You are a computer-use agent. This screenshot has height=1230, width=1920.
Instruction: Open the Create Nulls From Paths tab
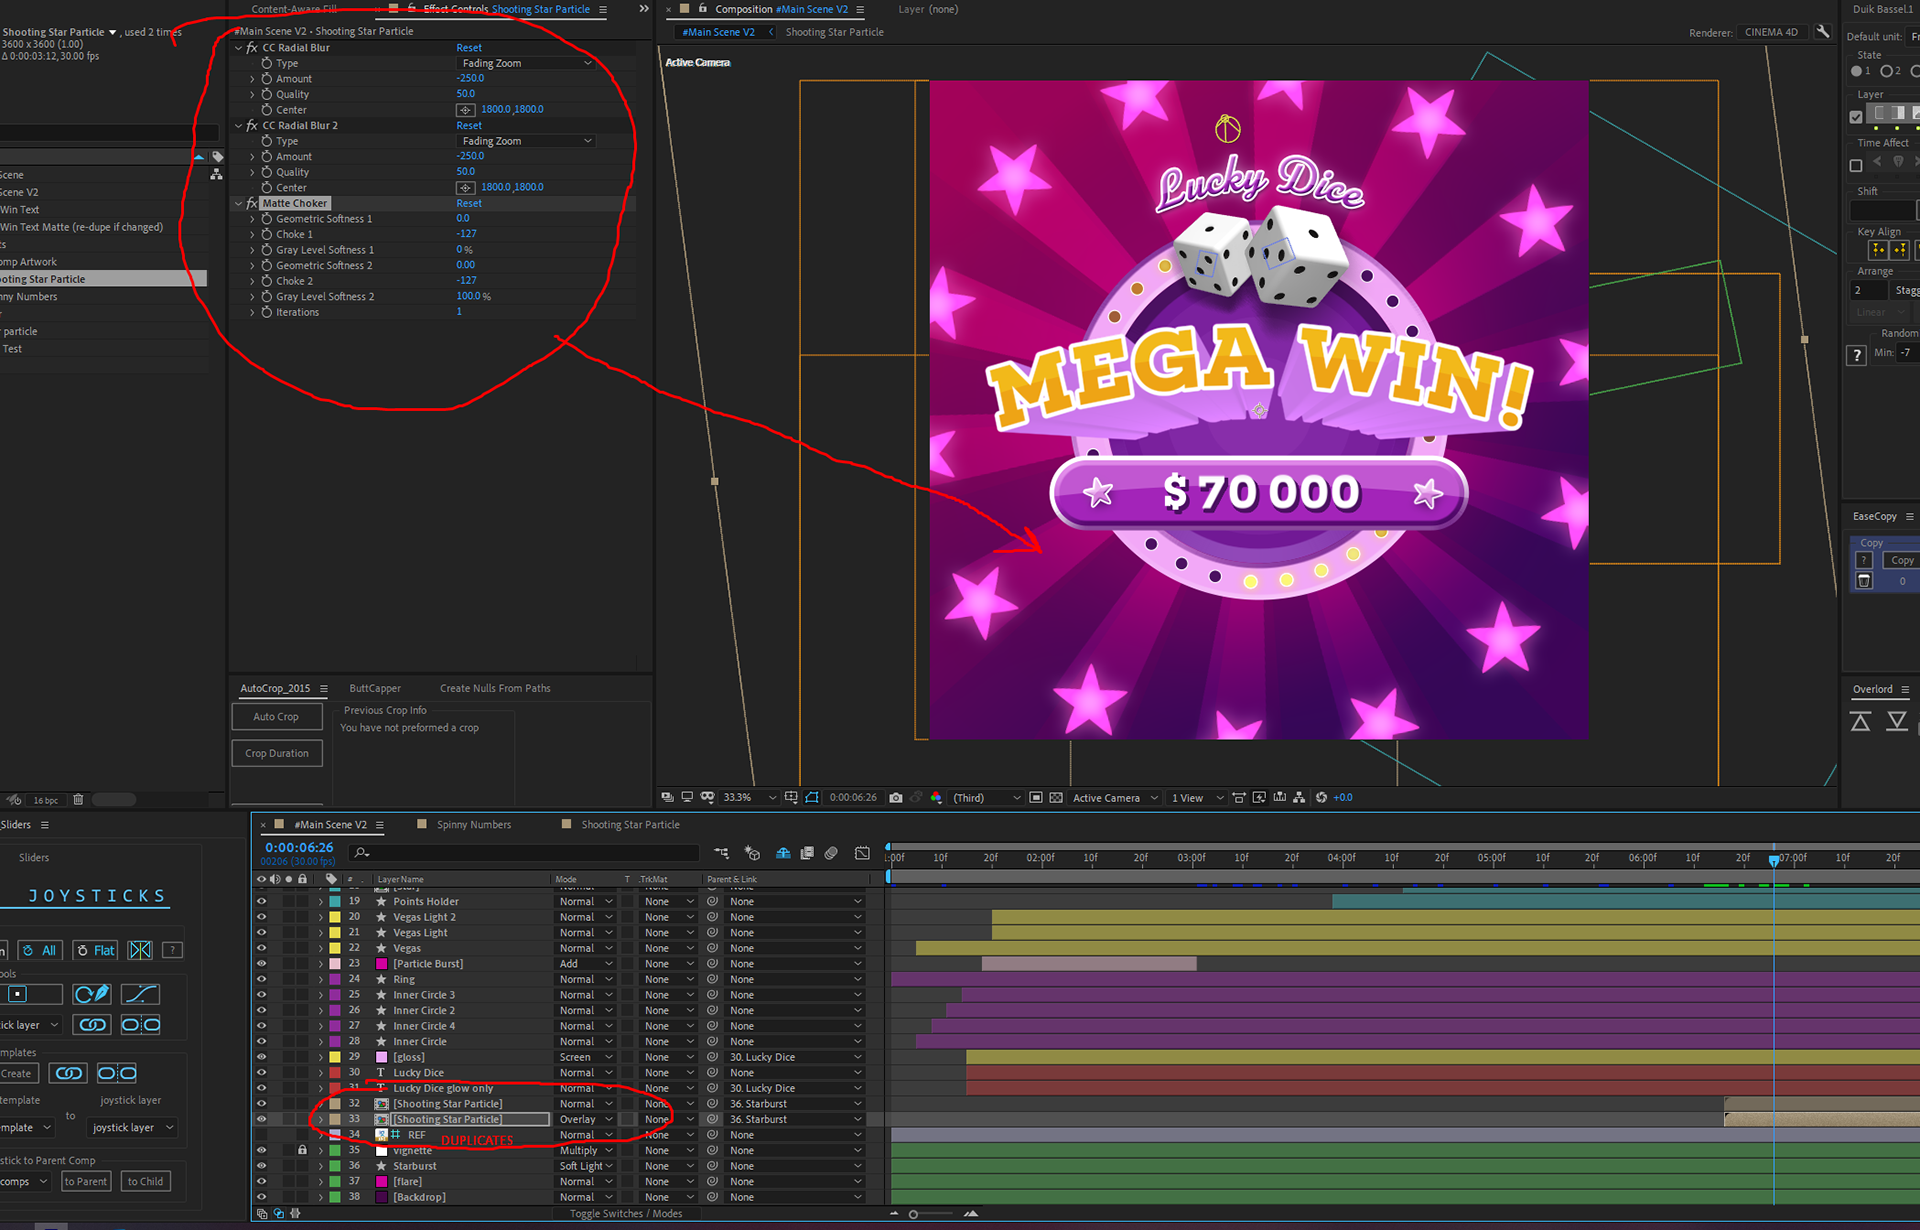pyautogui.click(x=495, y=688)
